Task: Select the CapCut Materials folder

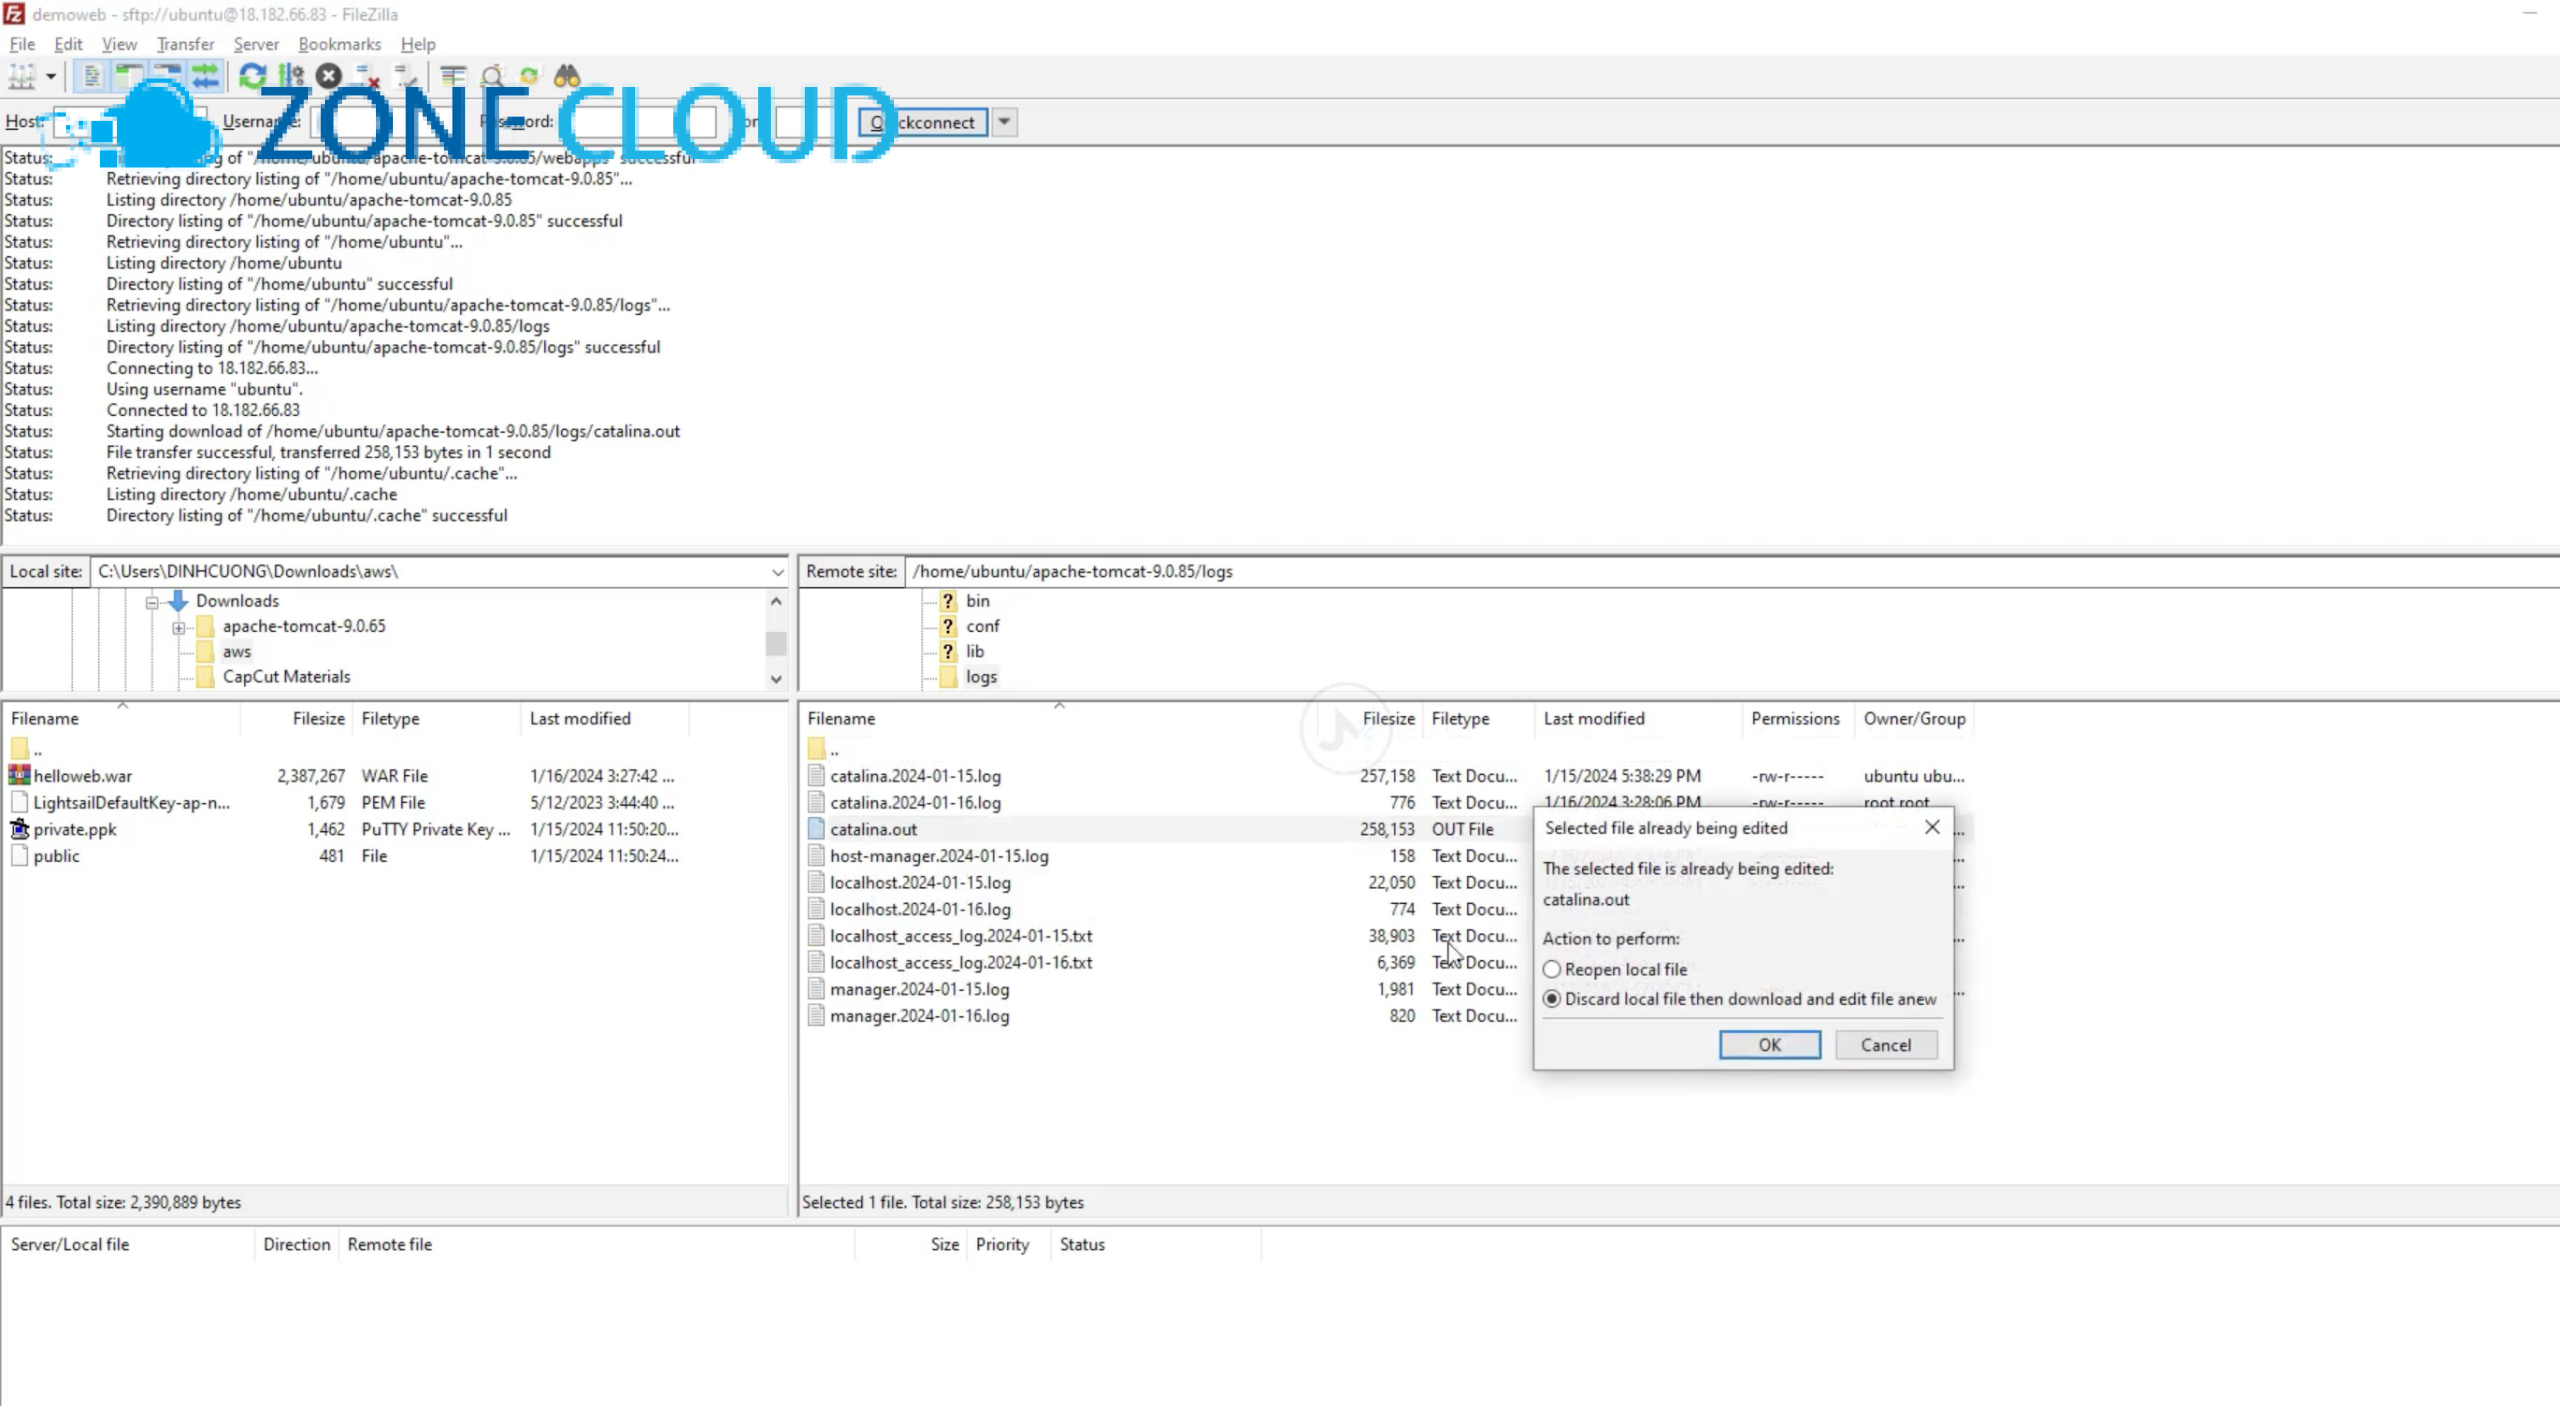Action: tap(286, 677)
